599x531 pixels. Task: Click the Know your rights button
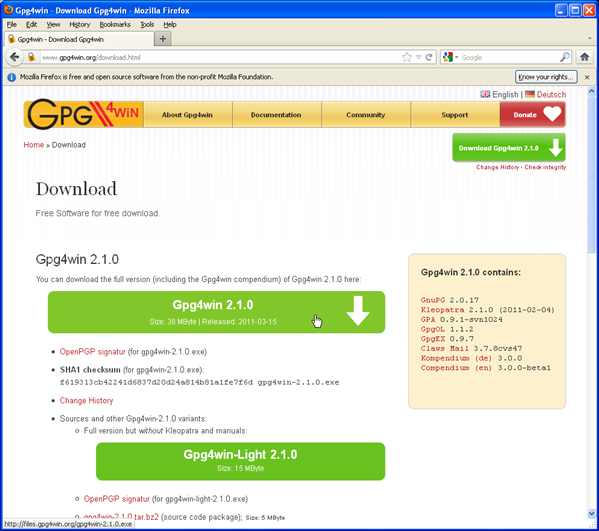546,77
